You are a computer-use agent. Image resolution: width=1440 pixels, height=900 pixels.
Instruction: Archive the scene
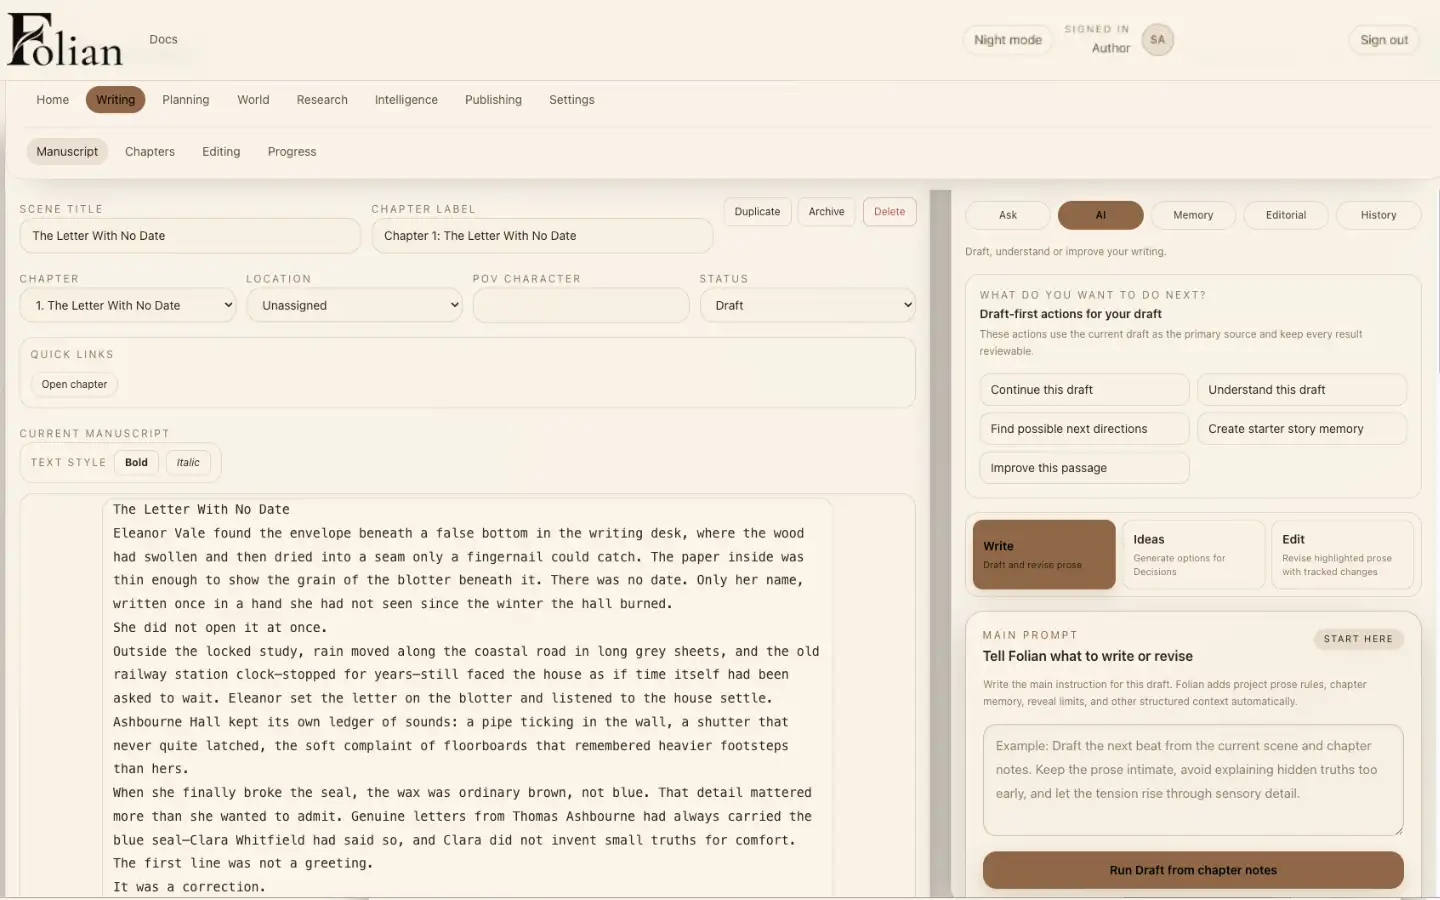click(x=826, y=212)
